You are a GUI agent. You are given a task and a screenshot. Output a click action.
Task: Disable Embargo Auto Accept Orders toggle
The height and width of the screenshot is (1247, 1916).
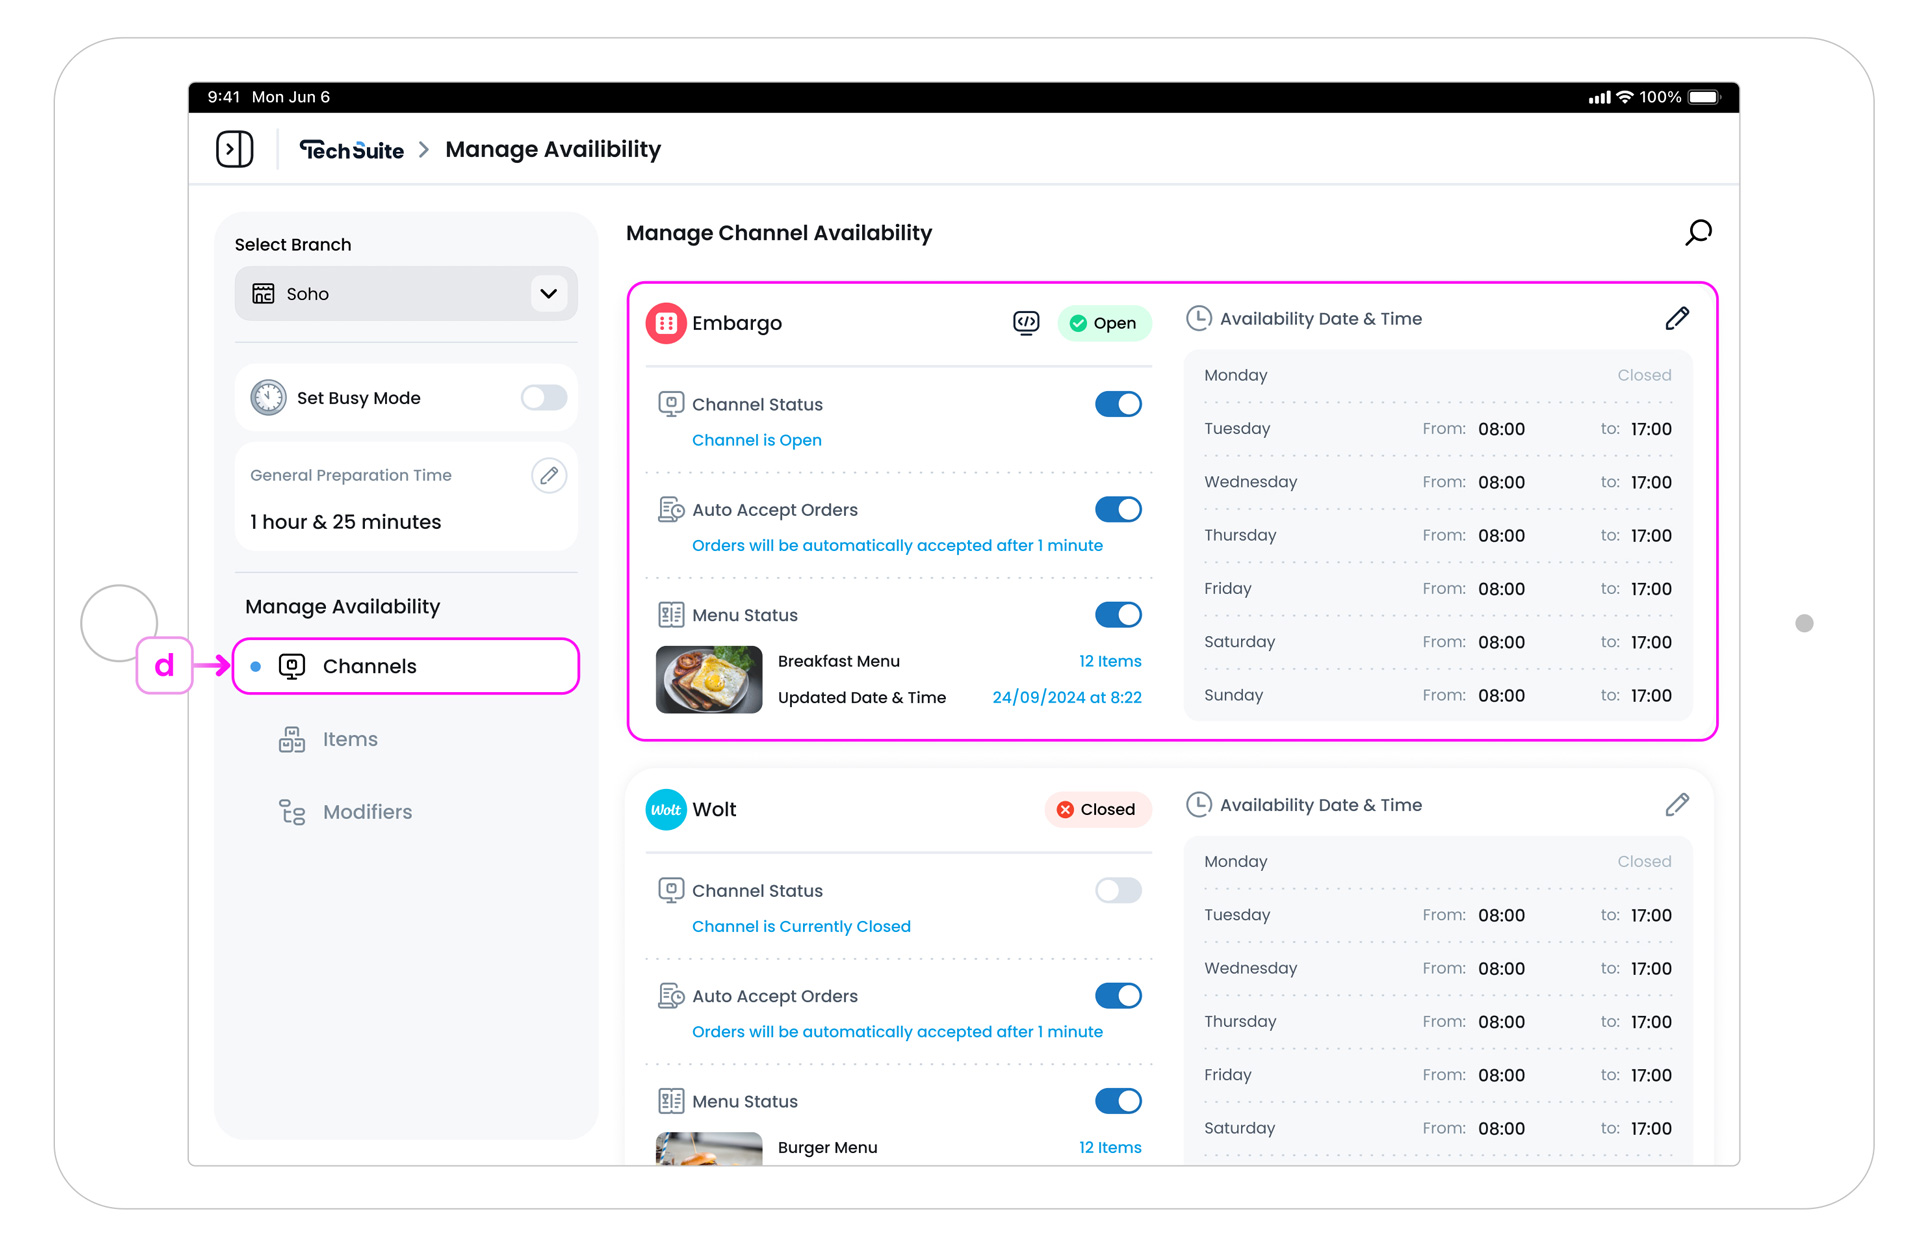click(x=1118, y=510)
